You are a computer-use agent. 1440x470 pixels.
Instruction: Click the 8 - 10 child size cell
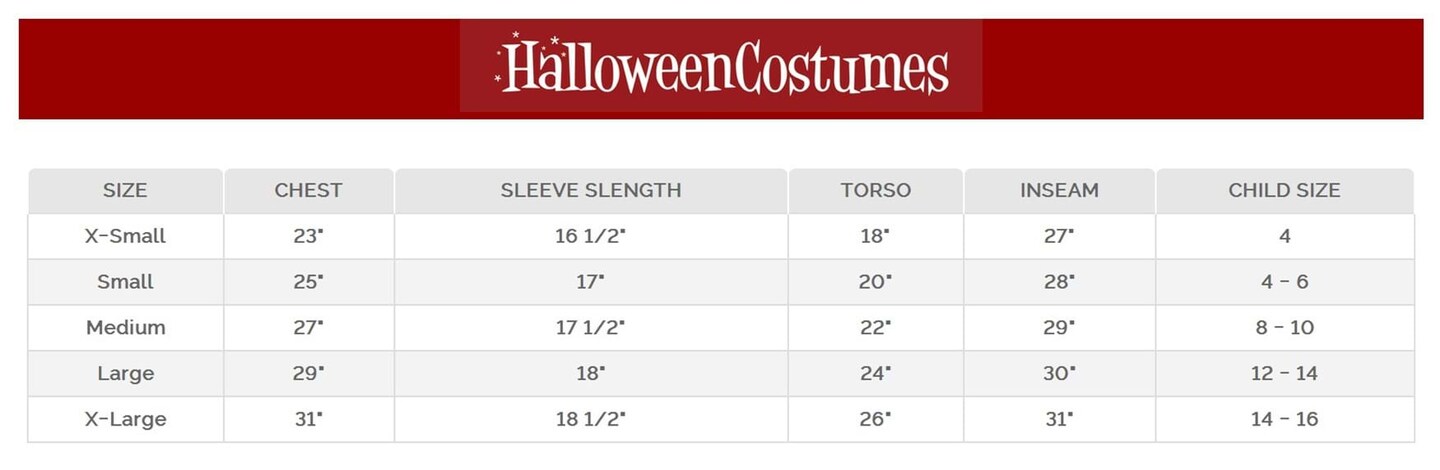point(1284,328)
